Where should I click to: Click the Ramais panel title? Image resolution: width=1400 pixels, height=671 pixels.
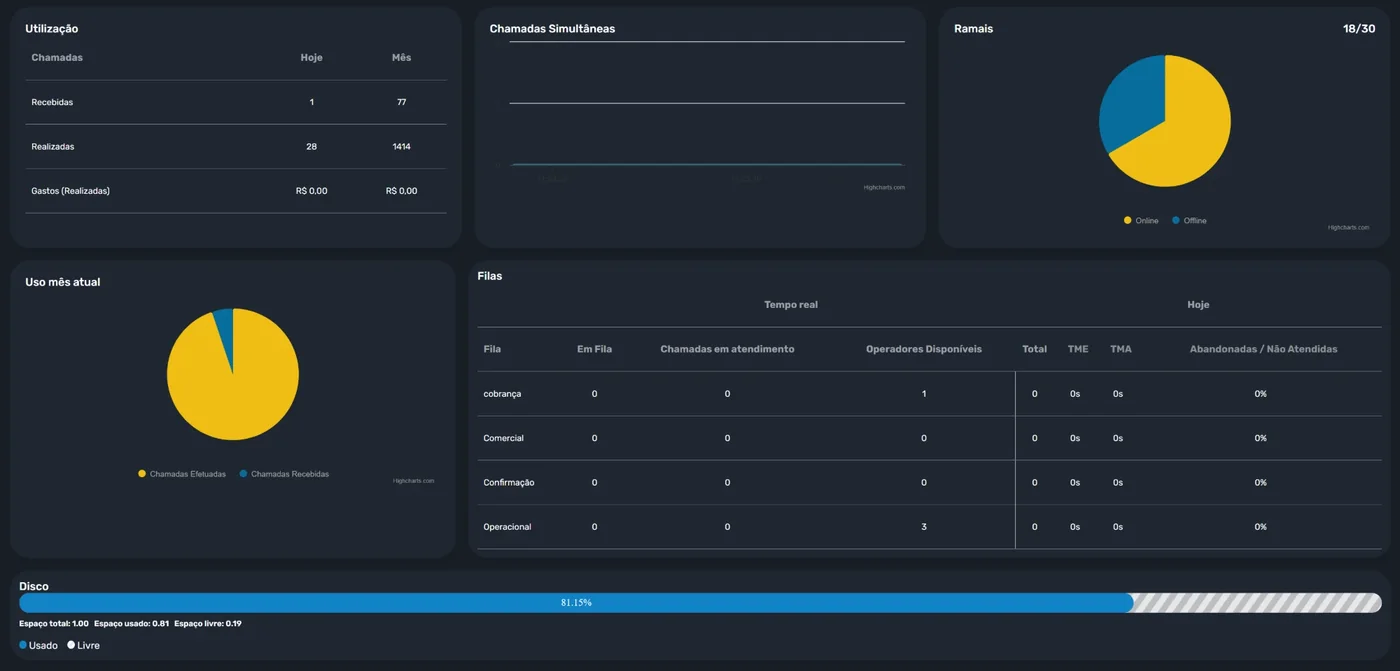click(x=973, y=29)
